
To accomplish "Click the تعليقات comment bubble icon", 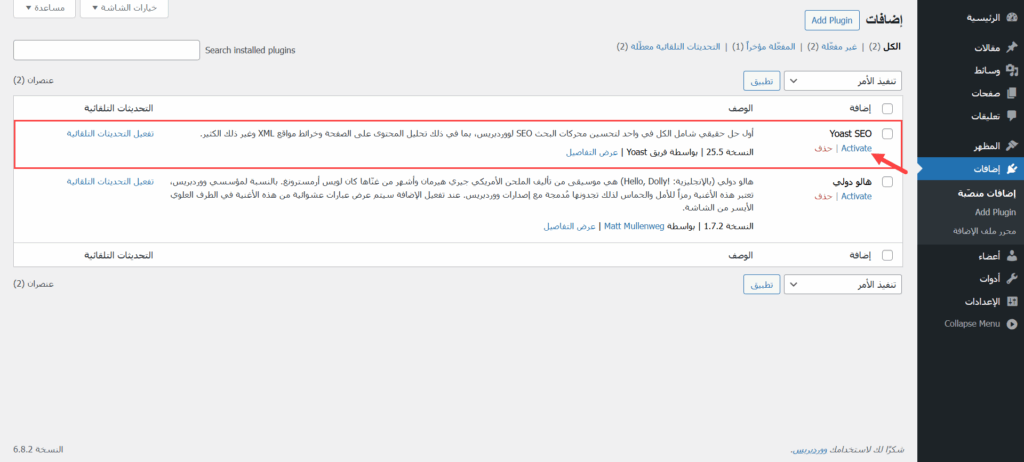I will click(1012, 116).
